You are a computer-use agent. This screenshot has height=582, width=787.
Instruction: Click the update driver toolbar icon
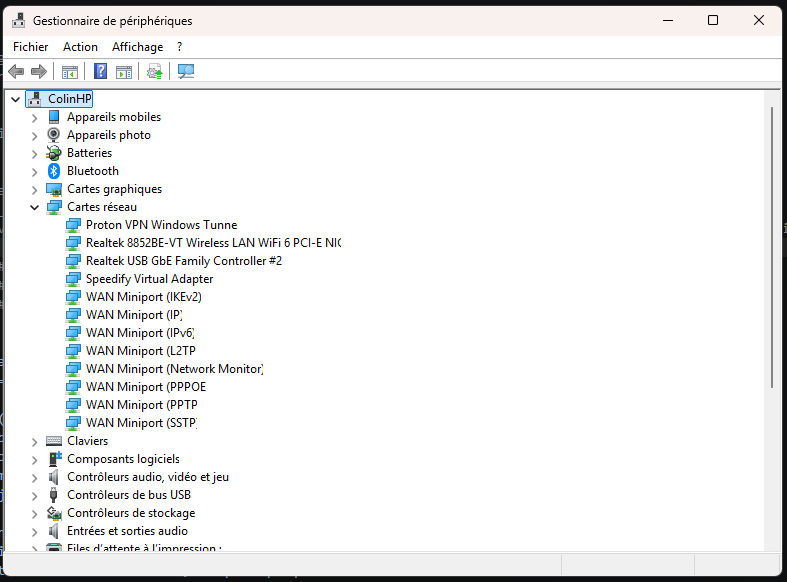[x=155, y=72]
